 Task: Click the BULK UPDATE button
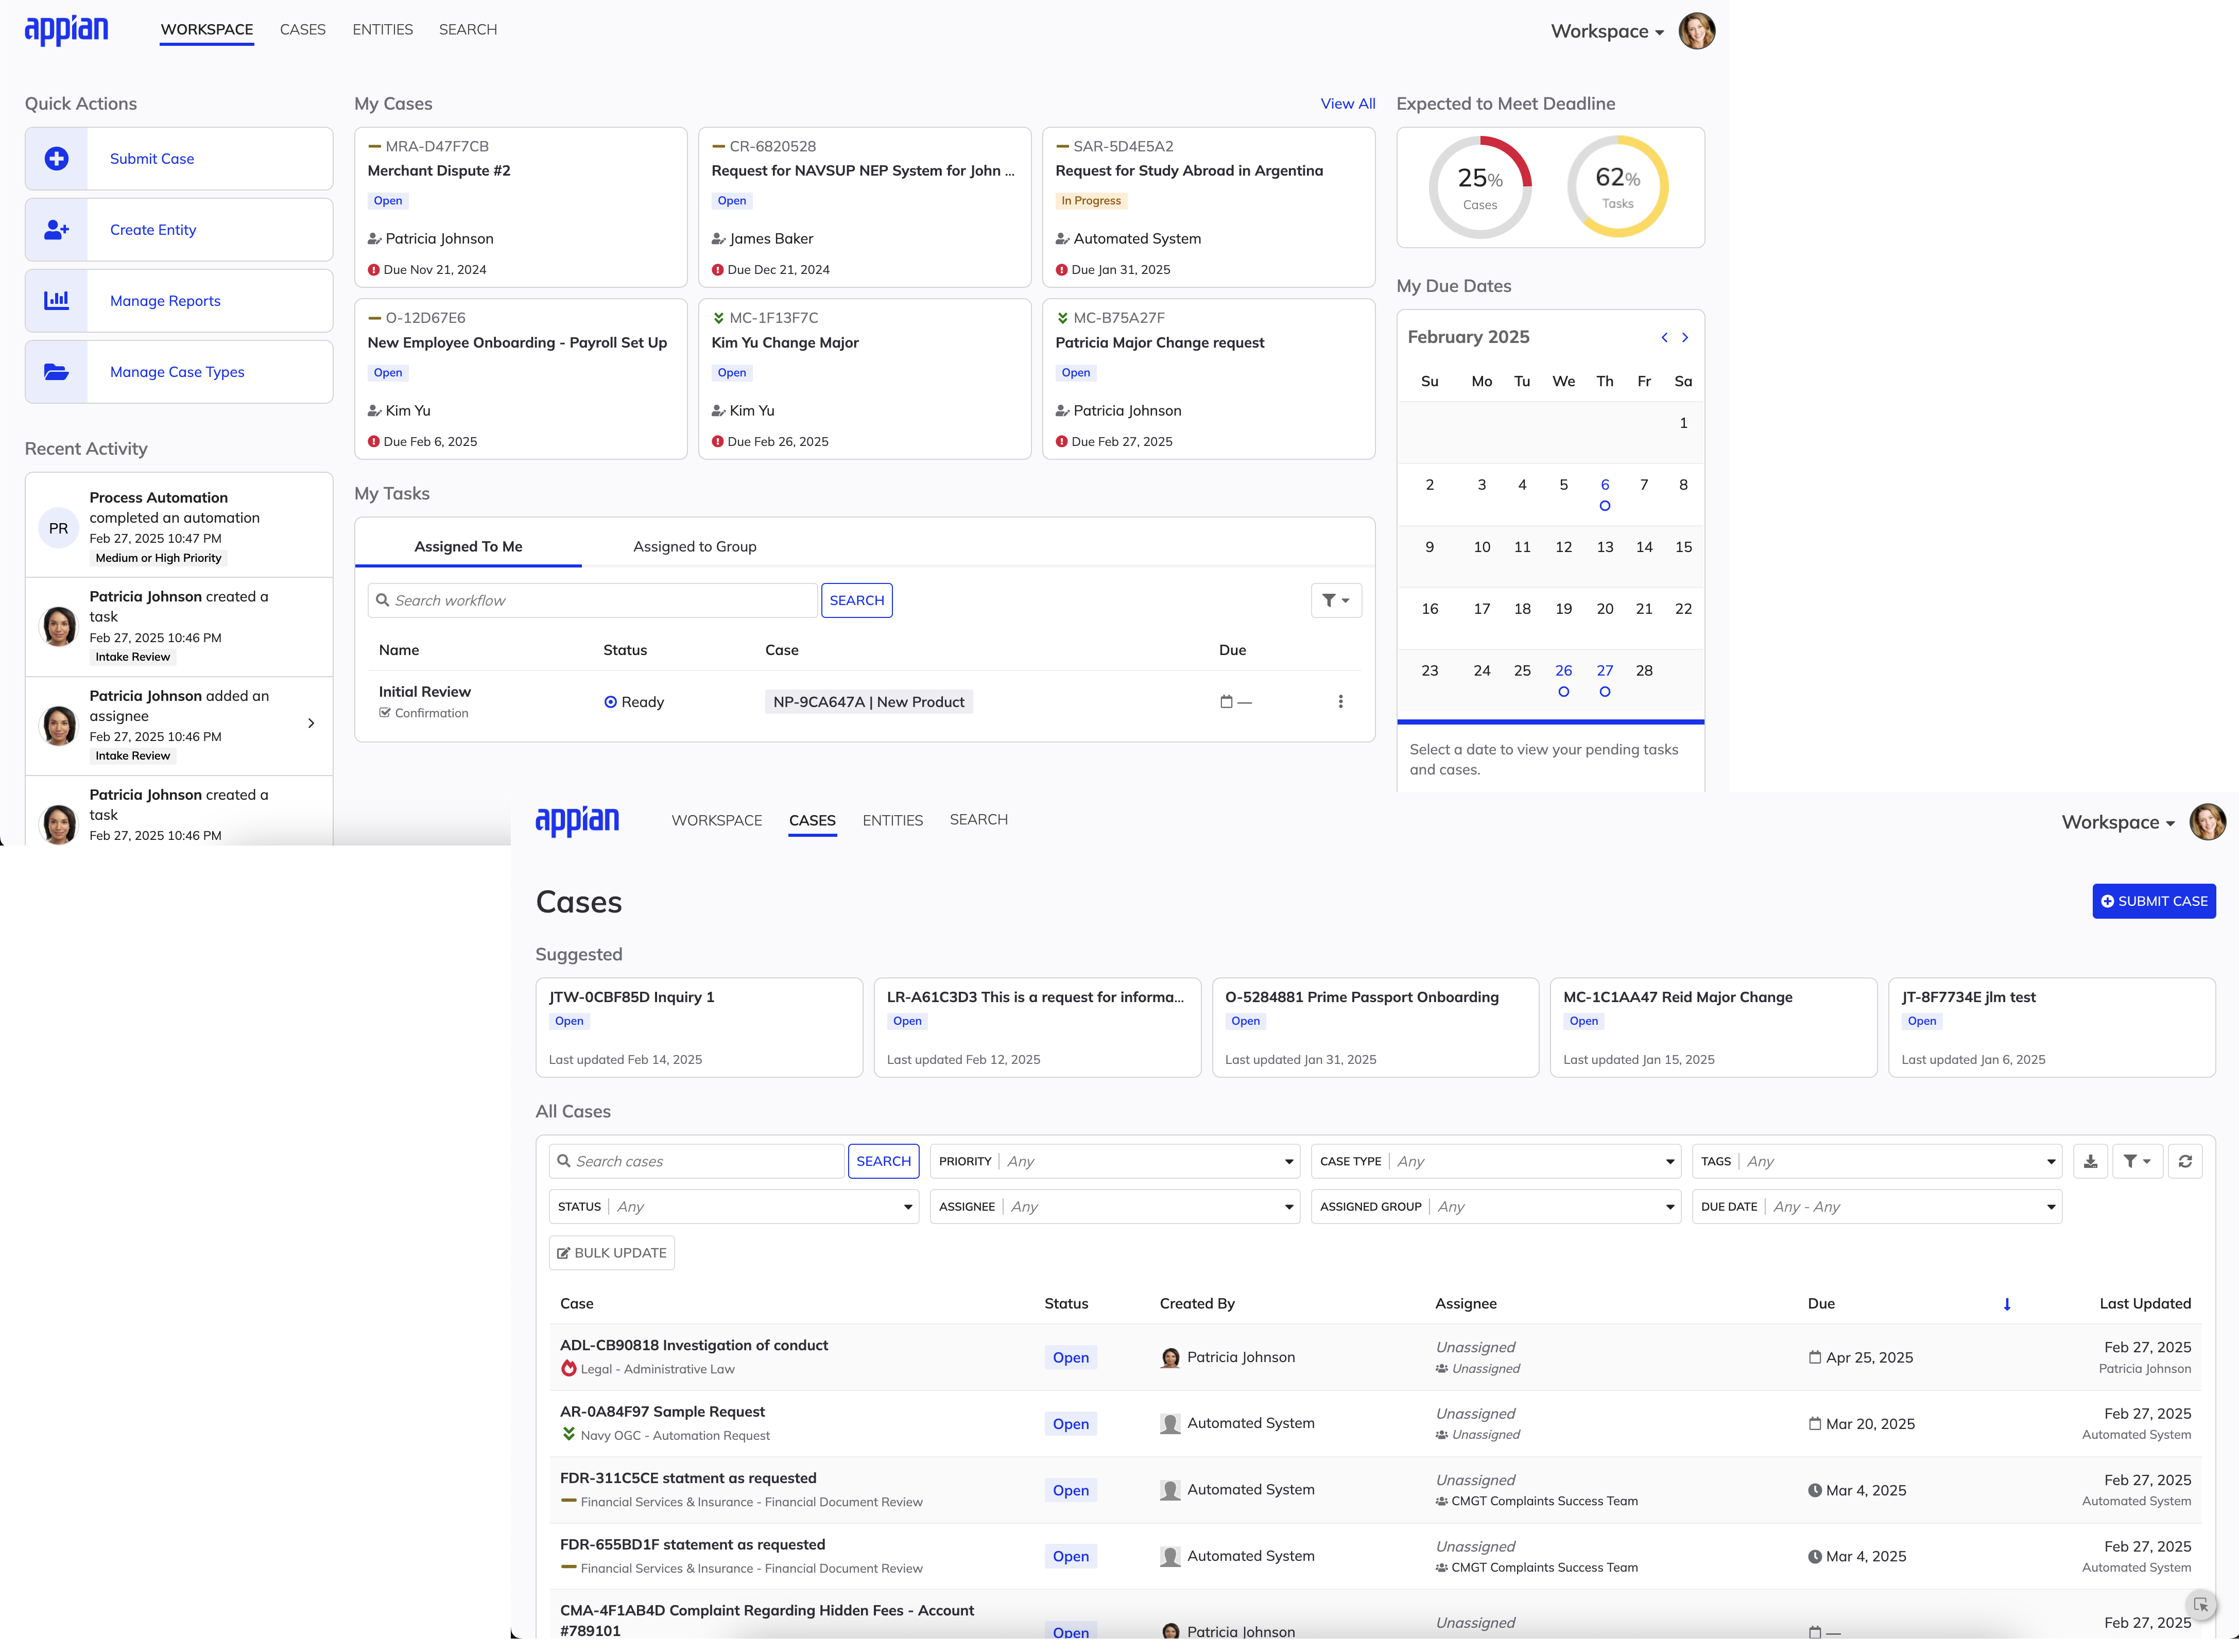(x=611, y=1253)
